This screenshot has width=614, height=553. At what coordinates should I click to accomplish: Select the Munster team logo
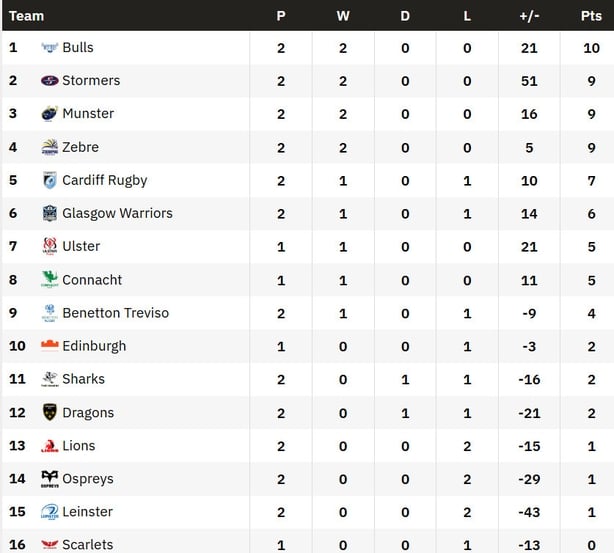coord(49,114)
